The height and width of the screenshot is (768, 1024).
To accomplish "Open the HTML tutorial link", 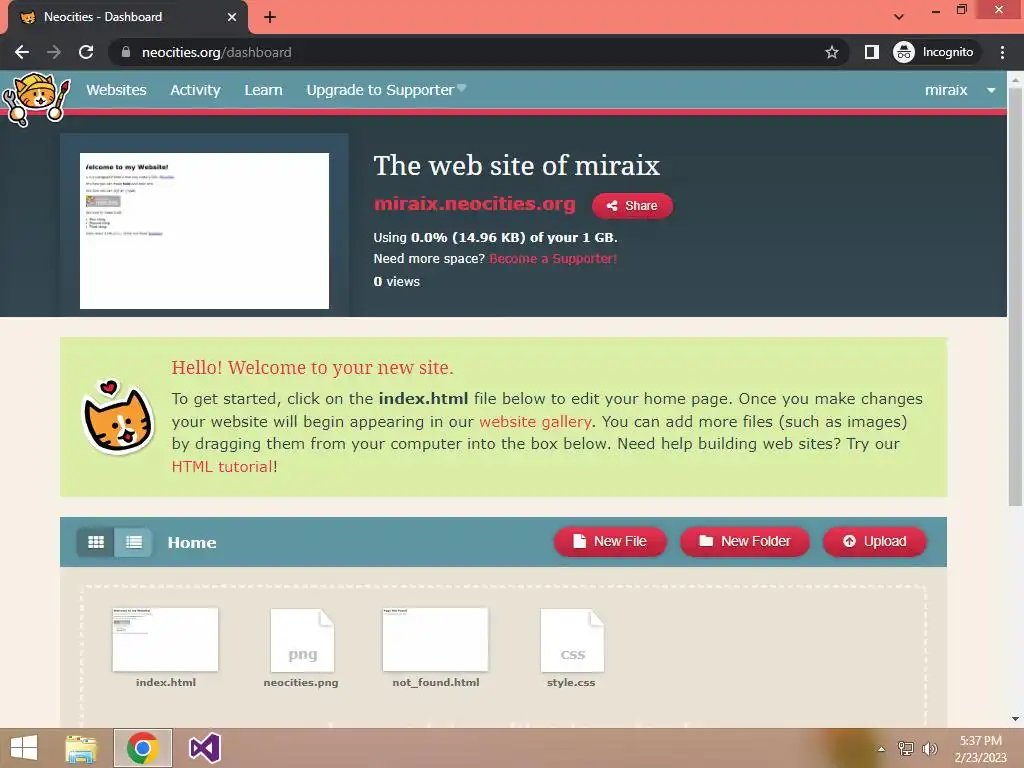I will (x=222, y=466).
